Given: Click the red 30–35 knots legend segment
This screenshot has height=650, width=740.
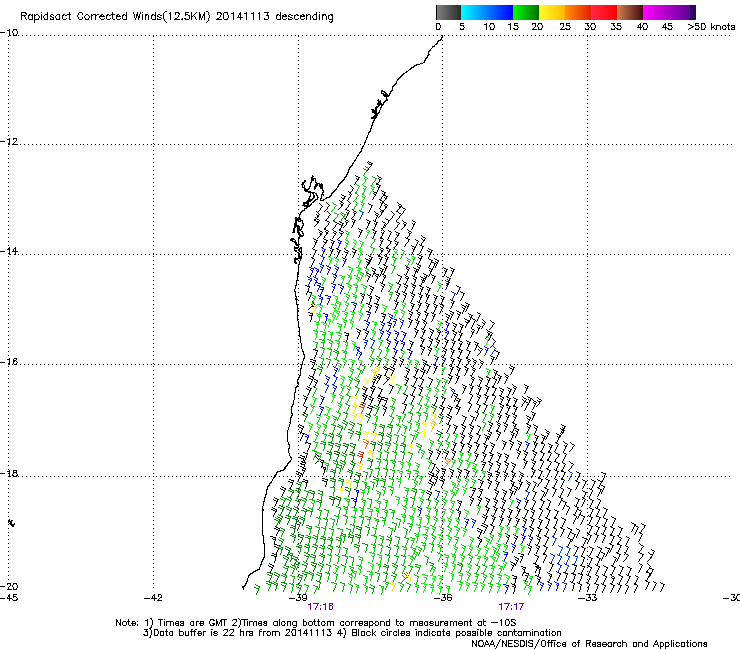Looking at the screenshot, I should [604, 12].
